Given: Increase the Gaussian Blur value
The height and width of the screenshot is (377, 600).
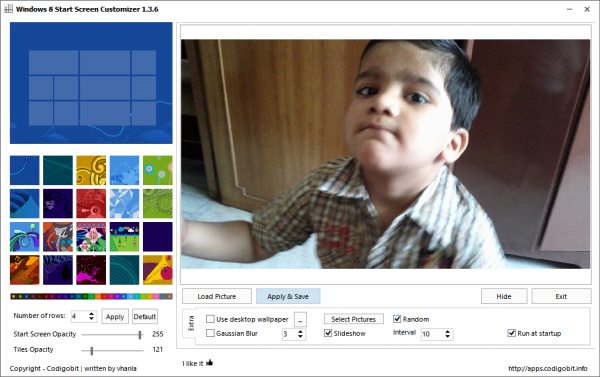Looking at the screenshot, I should click(300, 331).
